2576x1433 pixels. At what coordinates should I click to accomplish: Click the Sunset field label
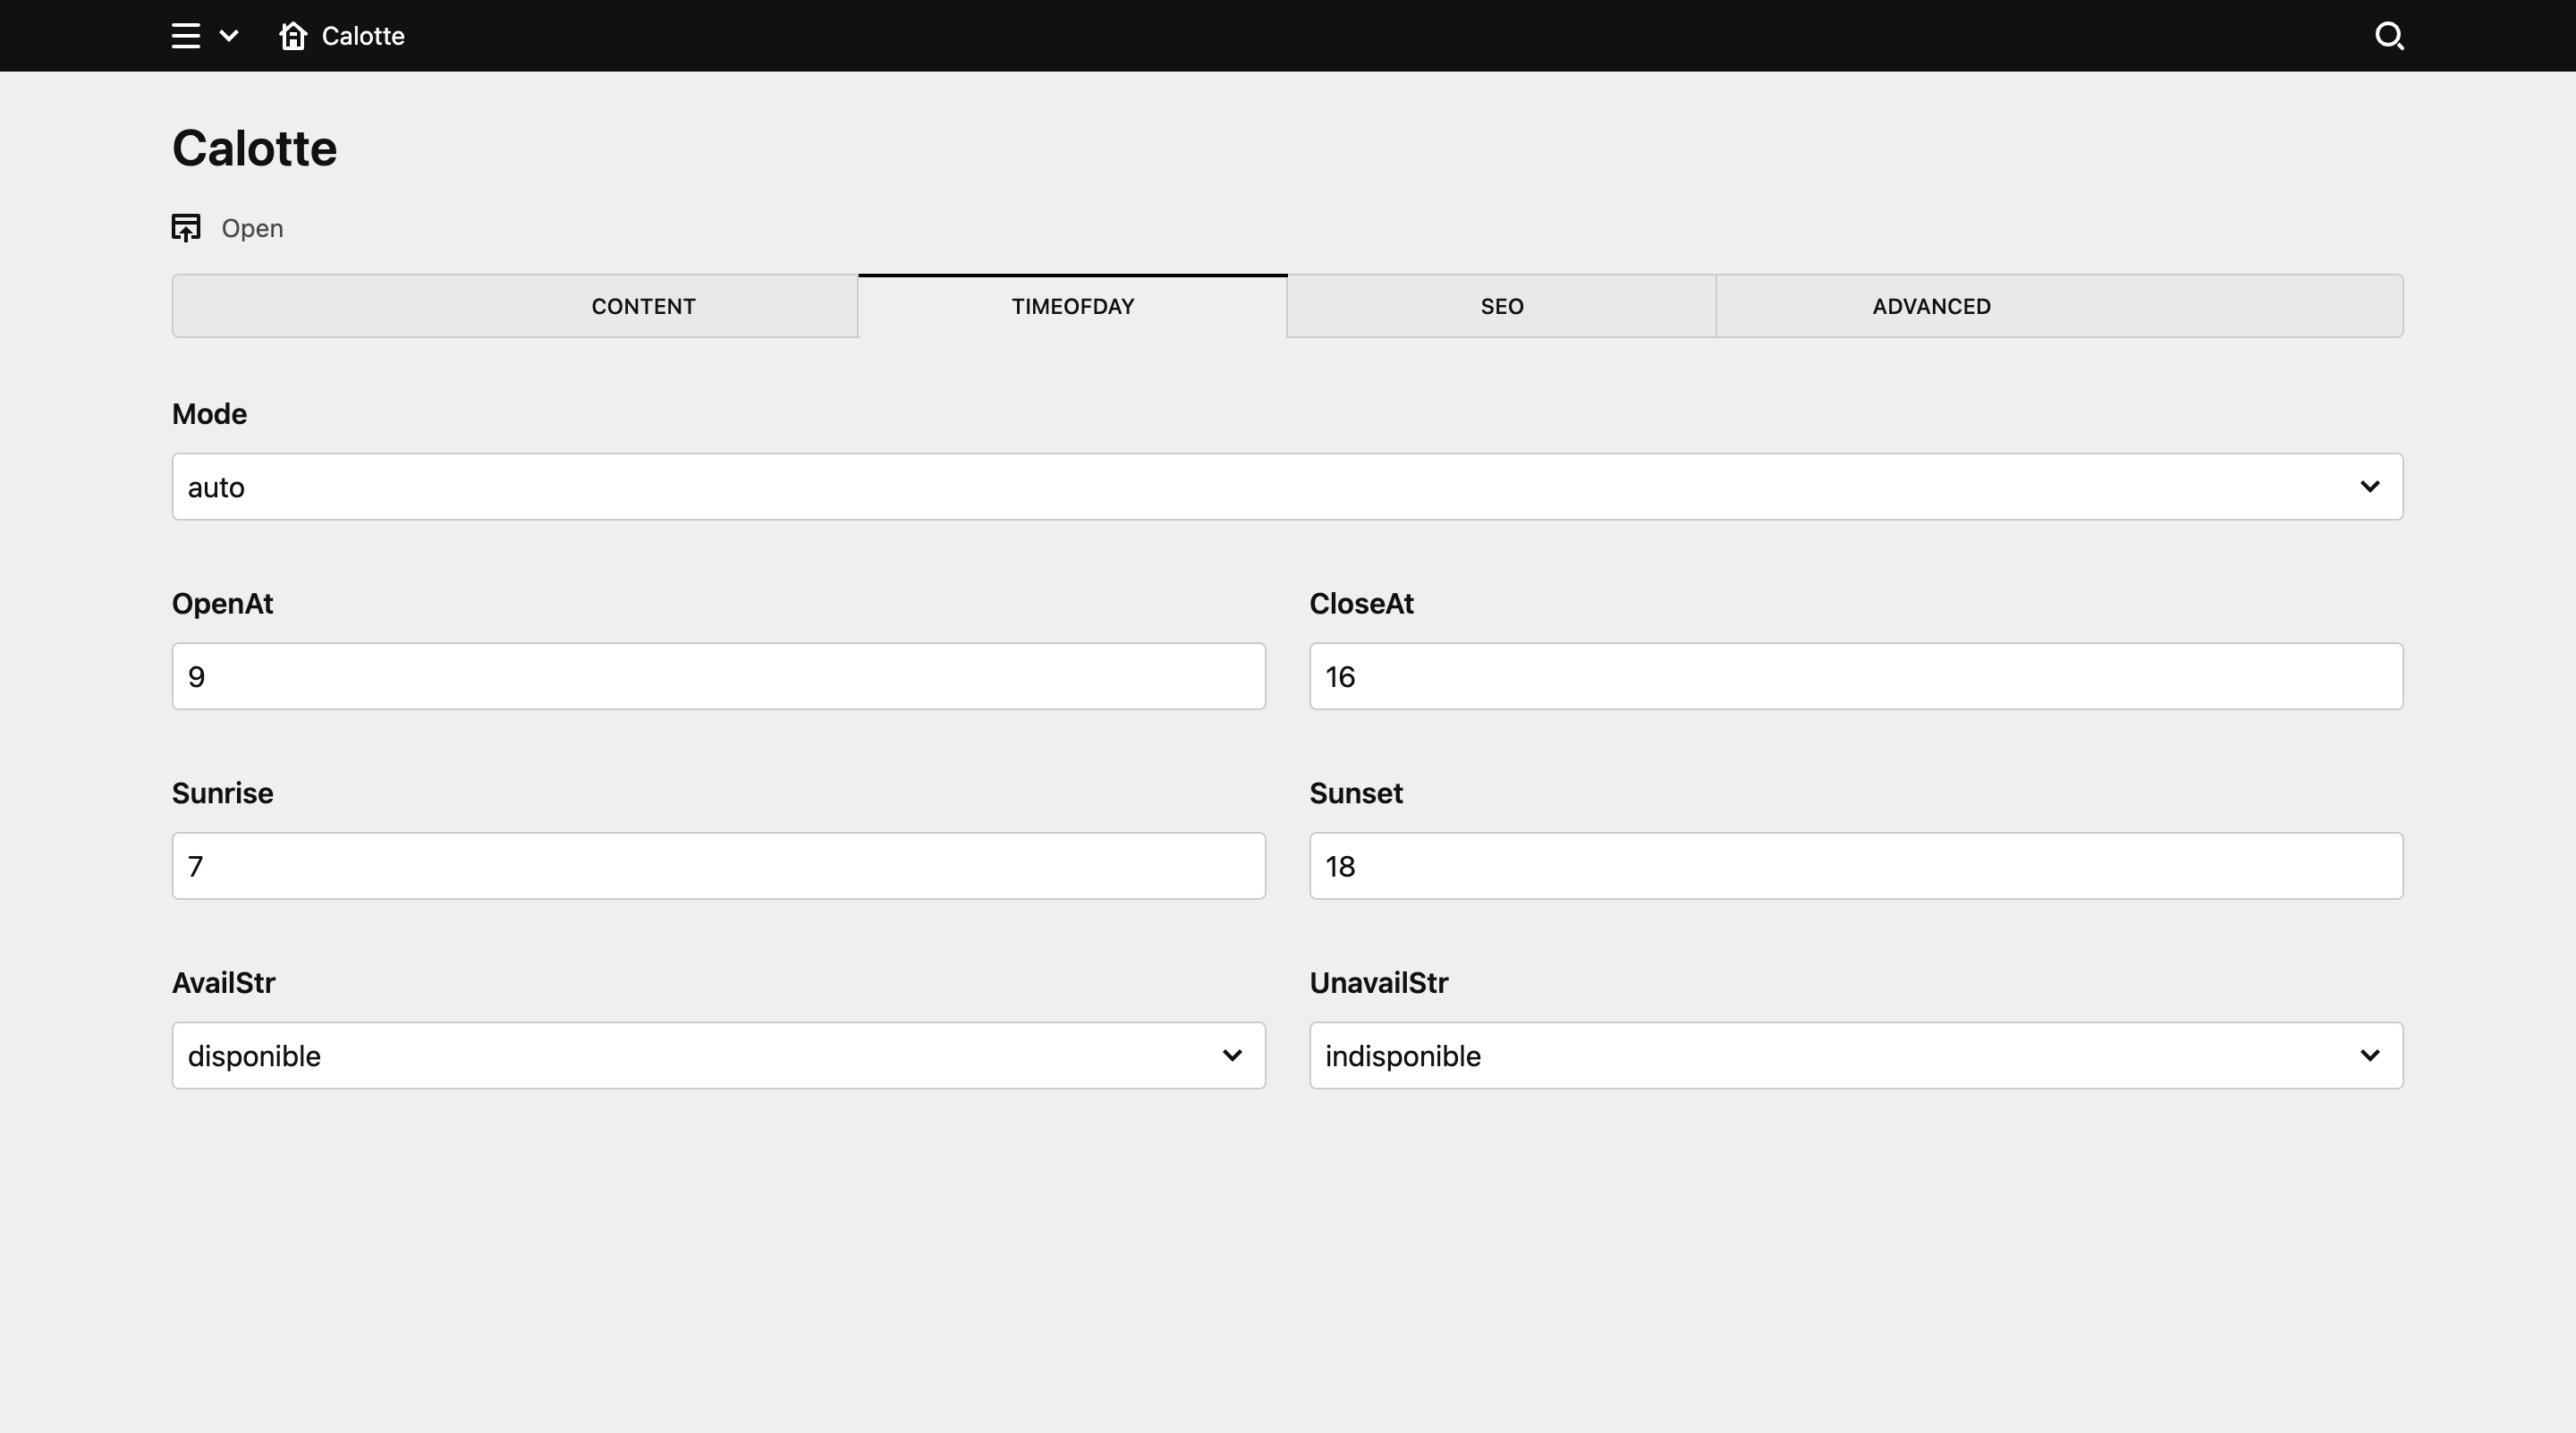tap(1356, 793)
